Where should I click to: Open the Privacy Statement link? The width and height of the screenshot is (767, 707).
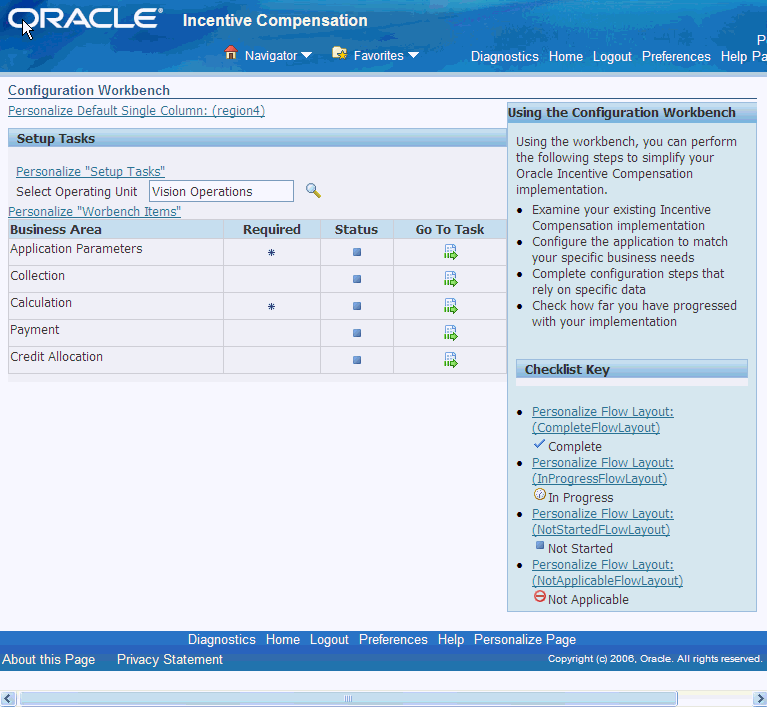[170, 660]
